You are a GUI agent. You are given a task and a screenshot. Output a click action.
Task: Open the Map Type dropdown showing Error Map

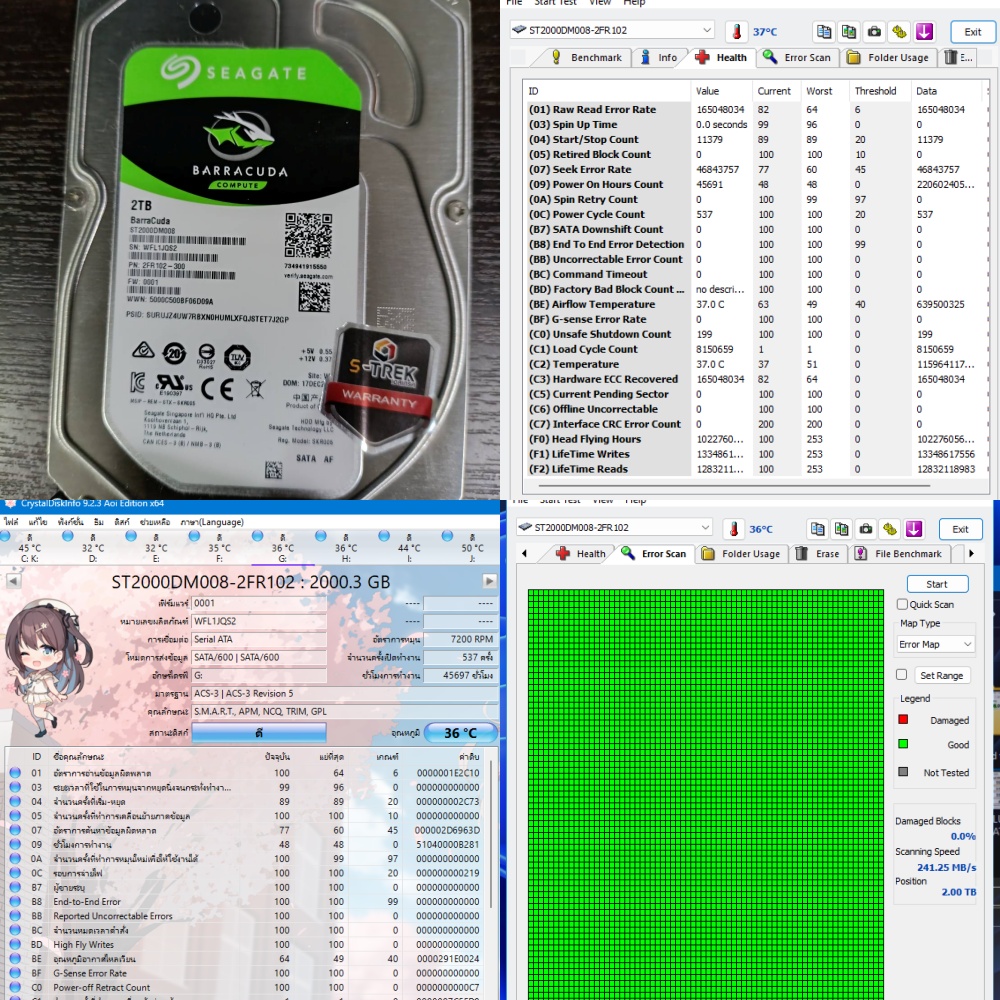coord(936,644)
